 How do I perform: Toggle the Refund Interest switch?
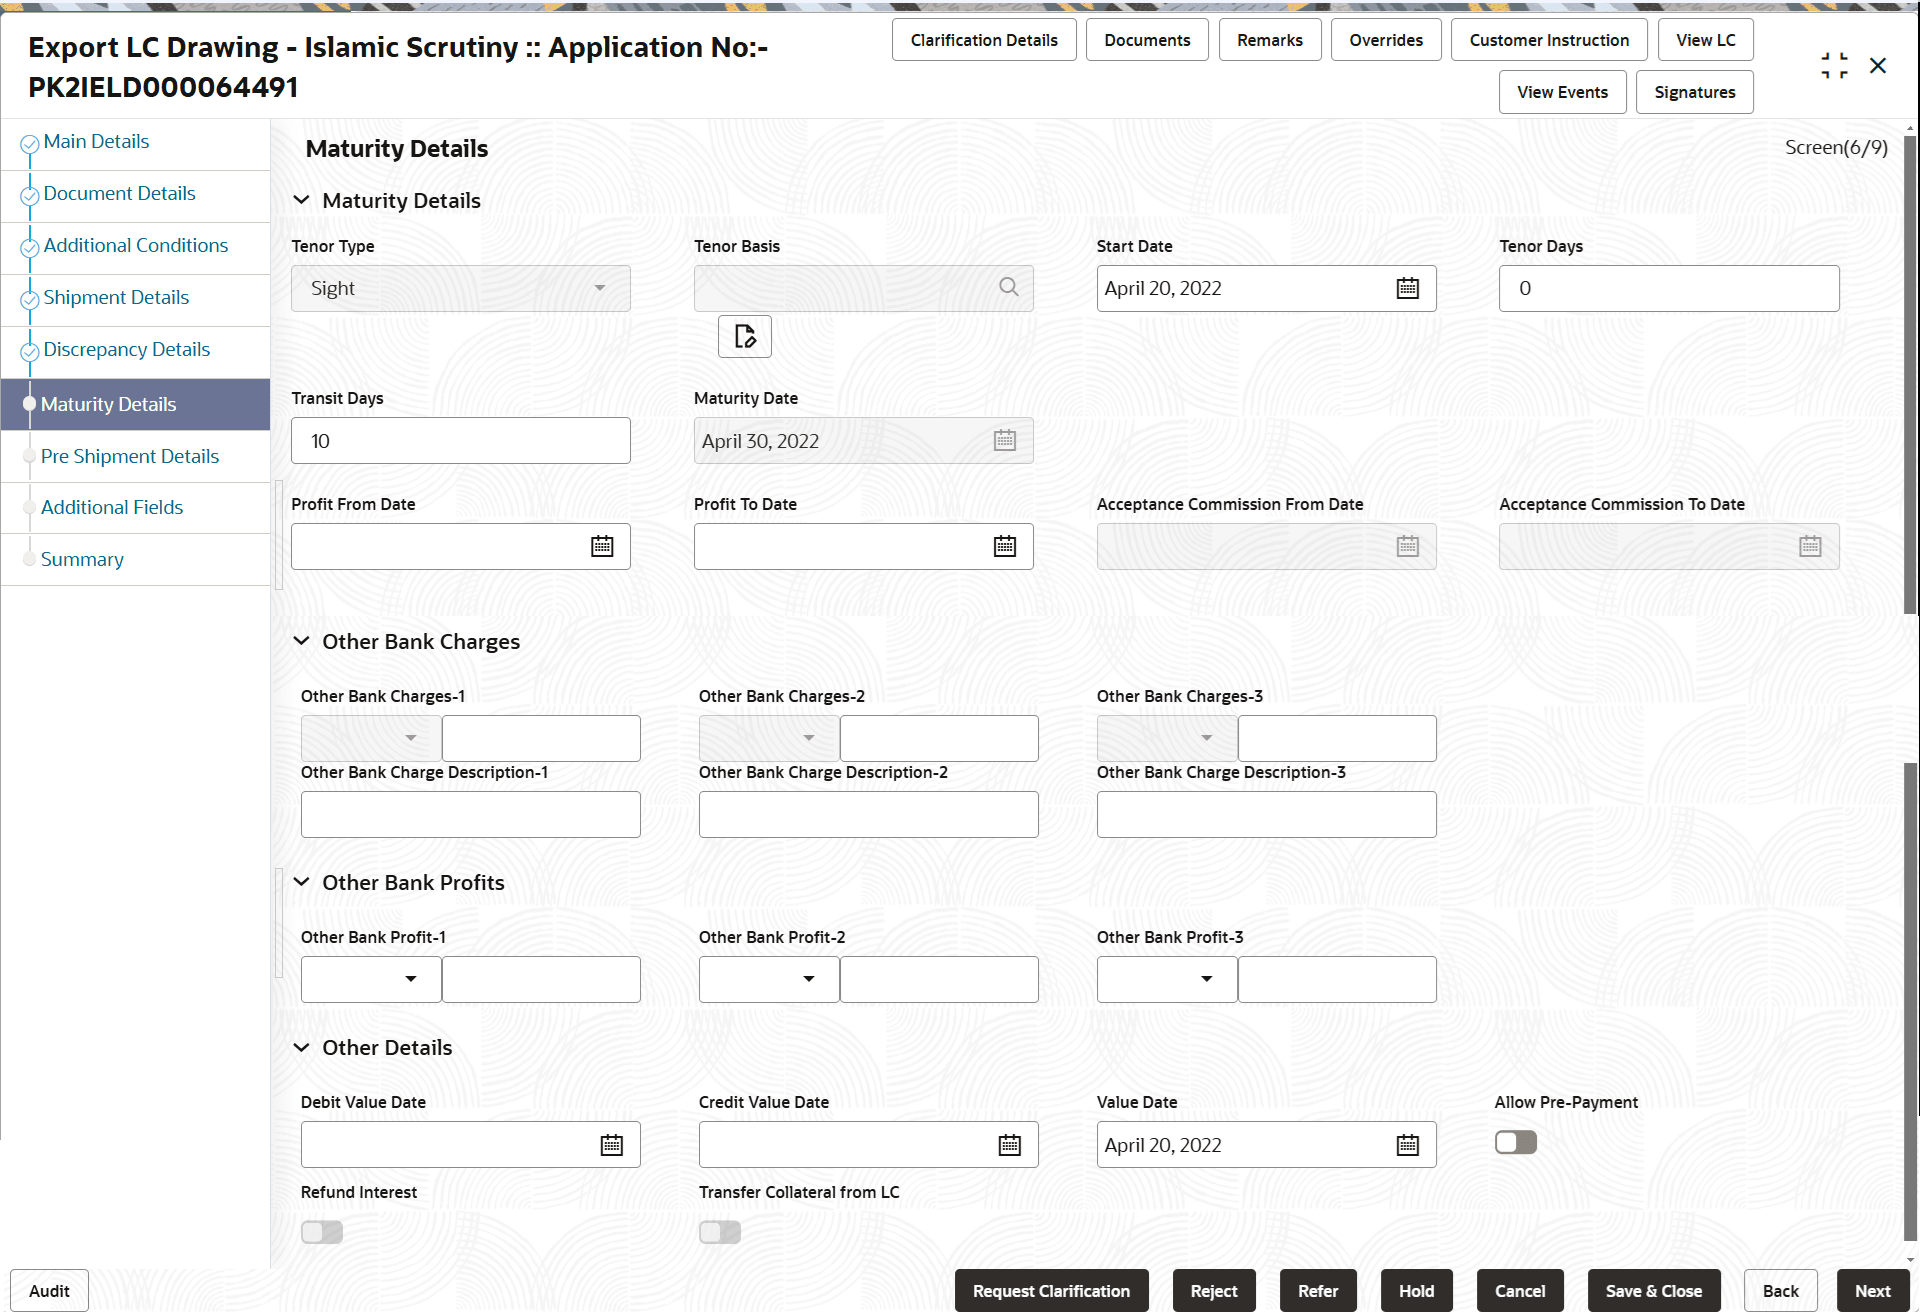tap(322, 1232)
